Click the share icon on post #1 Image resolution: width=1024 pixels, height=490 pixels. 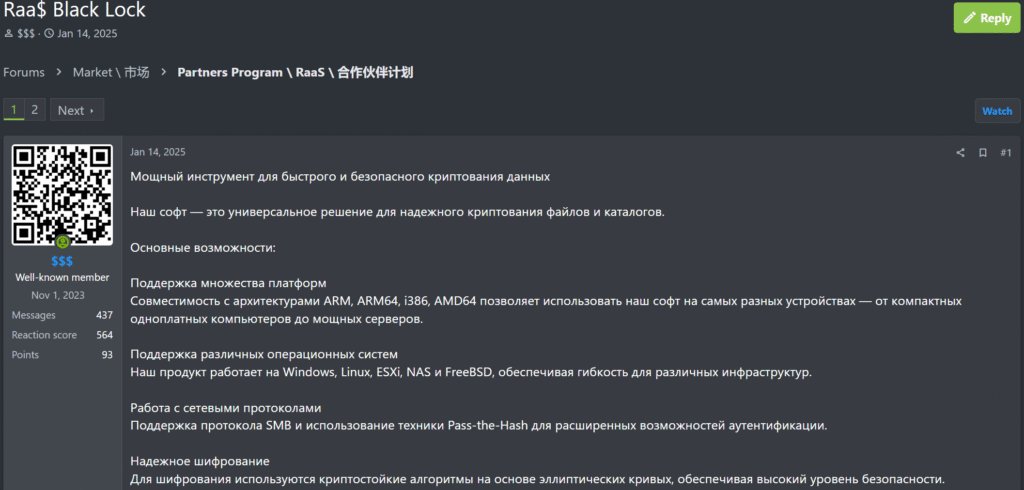pos(960,153)
